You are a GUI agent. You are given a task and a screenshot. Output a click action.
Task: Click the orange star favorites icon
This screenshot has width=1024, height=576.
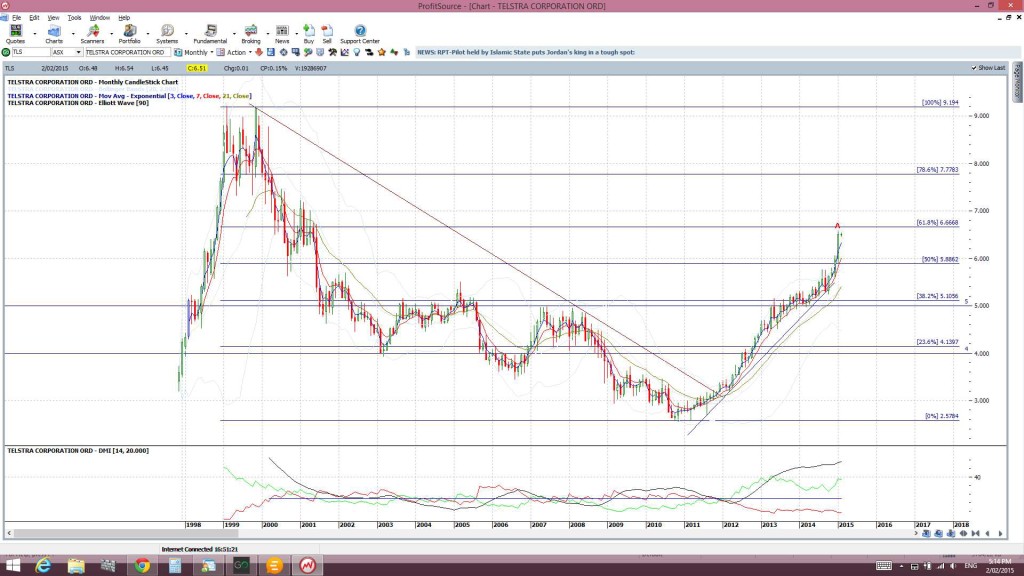(382, 52)
